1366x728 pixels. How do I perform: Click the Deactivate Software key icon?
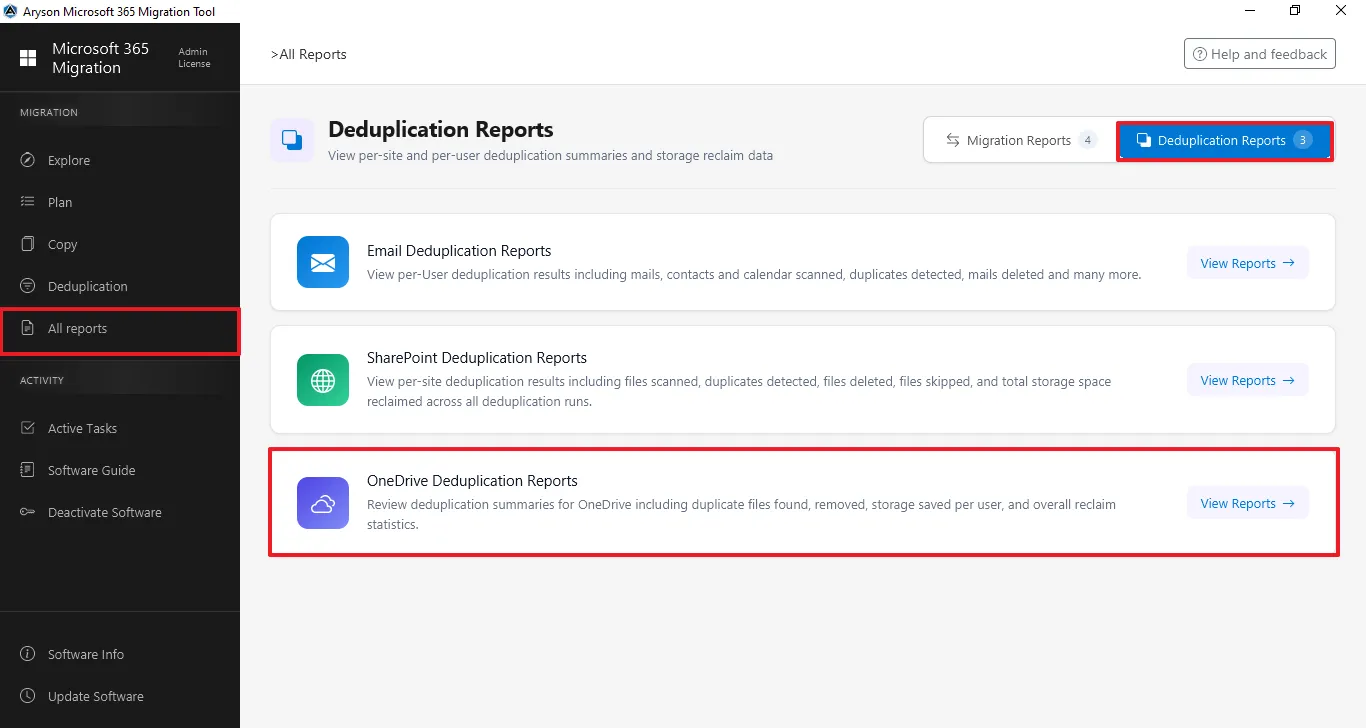[x=28, y=512]
